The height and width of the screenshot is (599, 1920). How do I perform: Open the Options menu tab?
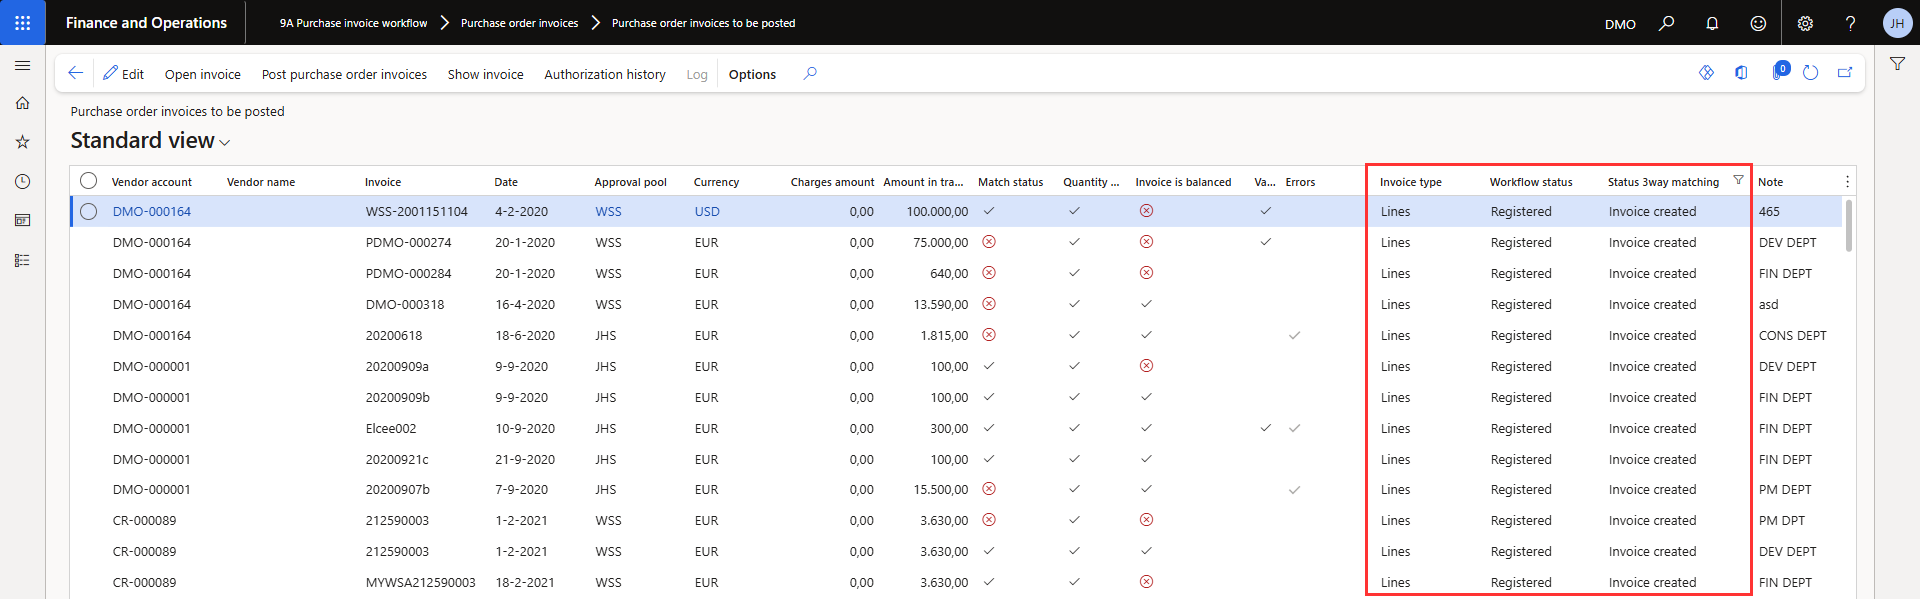click(x=752, y=74)
